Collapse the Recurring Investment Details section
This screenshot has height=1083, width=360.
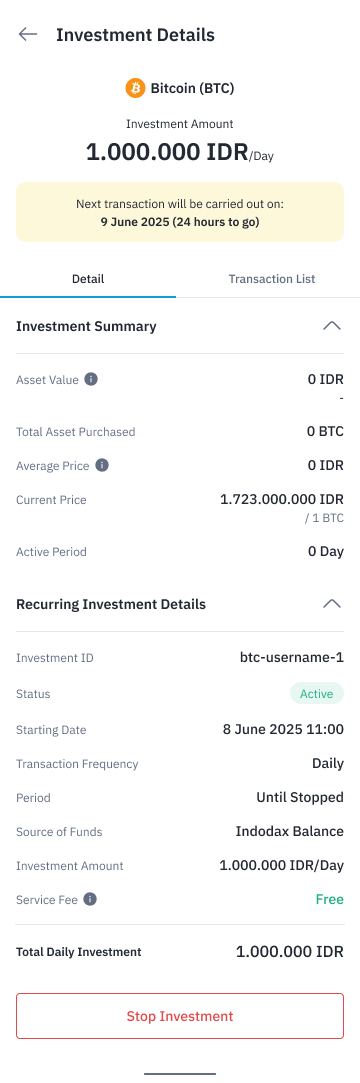(x=332, y=604)
